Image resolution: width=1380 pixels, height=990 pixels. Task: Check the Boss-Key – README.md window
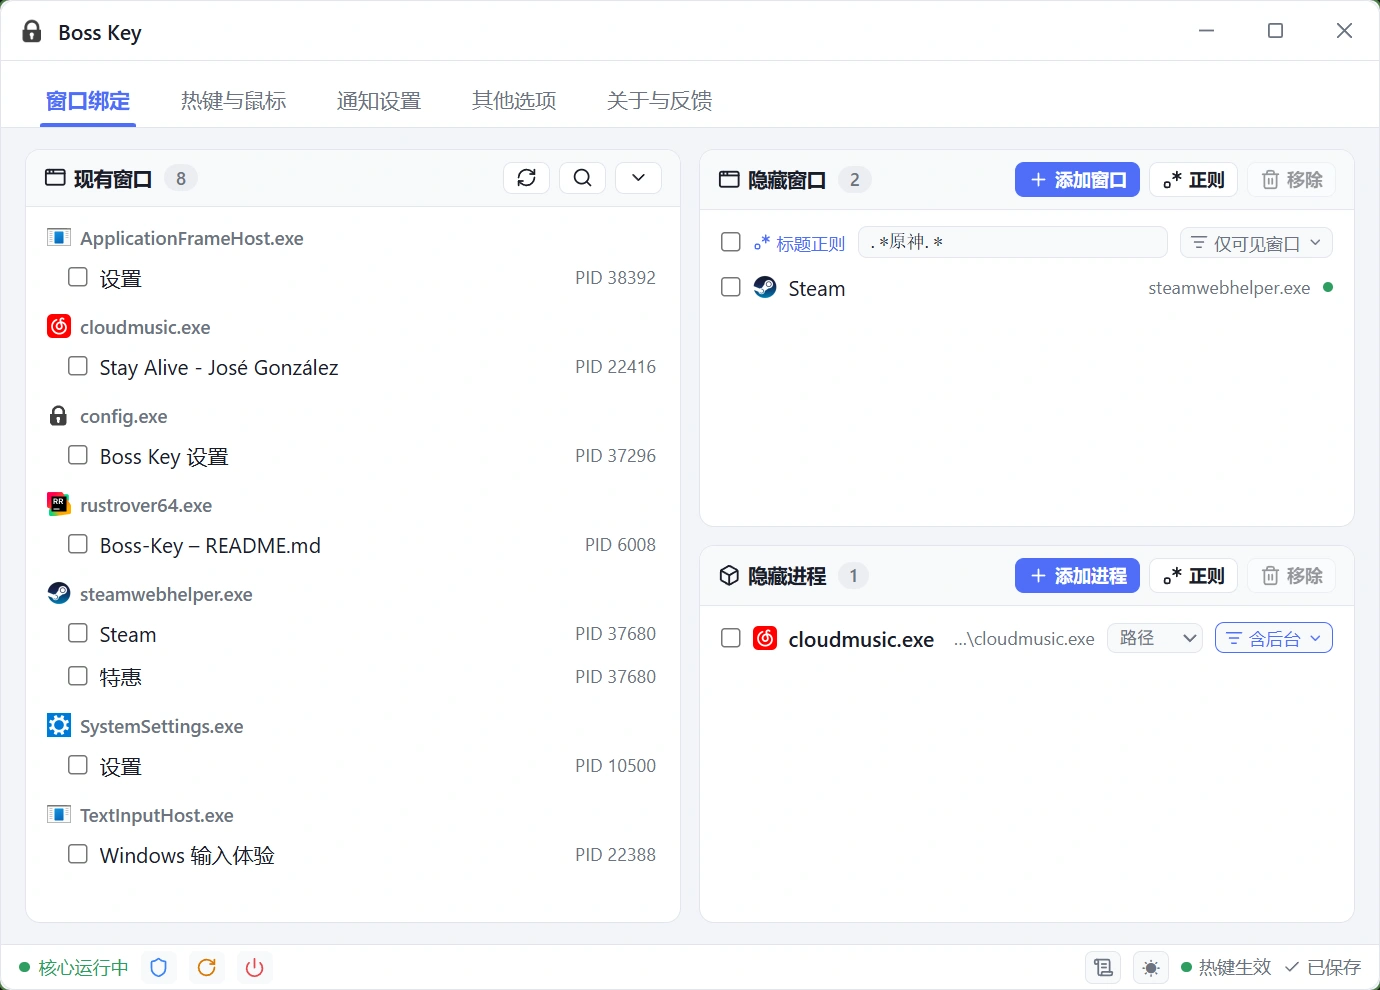[78, 544]
